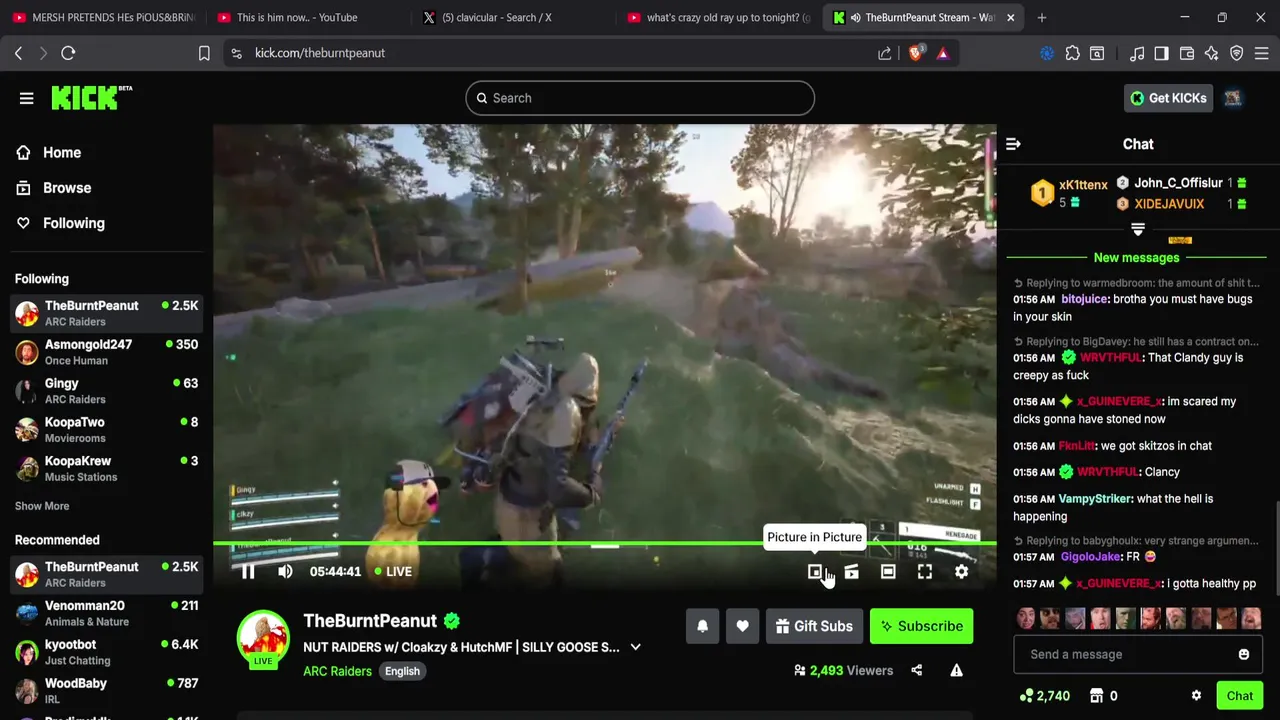This screenshot has height=720, width=1280.
Task: Expand stream title details chevron
Action: pos(635,647)
